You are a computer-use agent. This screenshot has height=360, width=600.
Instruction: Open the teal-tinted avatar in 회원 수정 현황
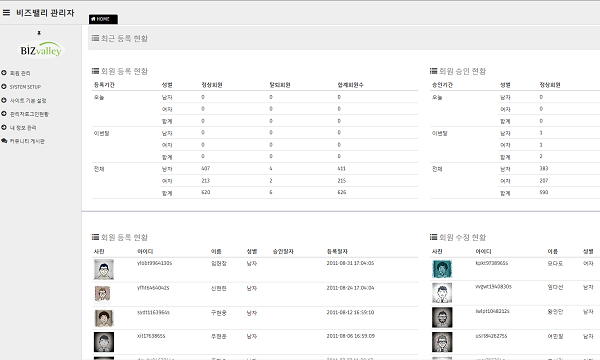pos(442,269)
